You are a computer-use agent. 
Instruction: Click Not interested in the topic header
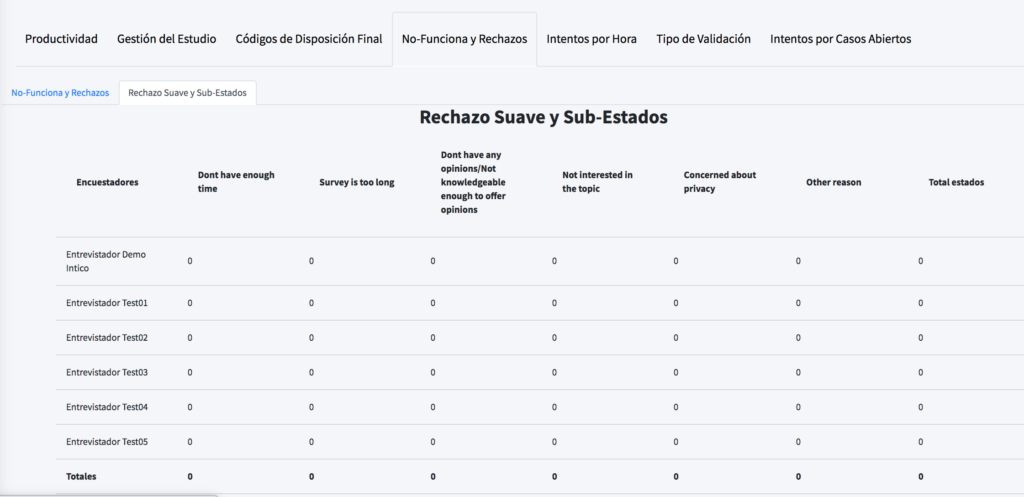click(x=598, y=182)
